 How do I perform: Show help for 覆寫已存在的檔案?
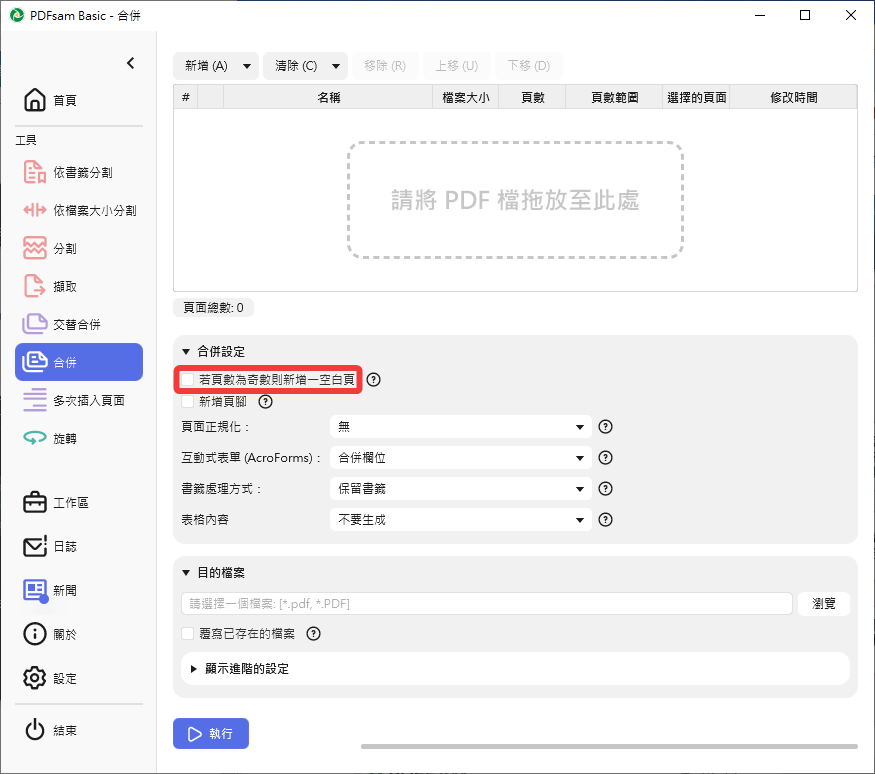coord(314,634)
